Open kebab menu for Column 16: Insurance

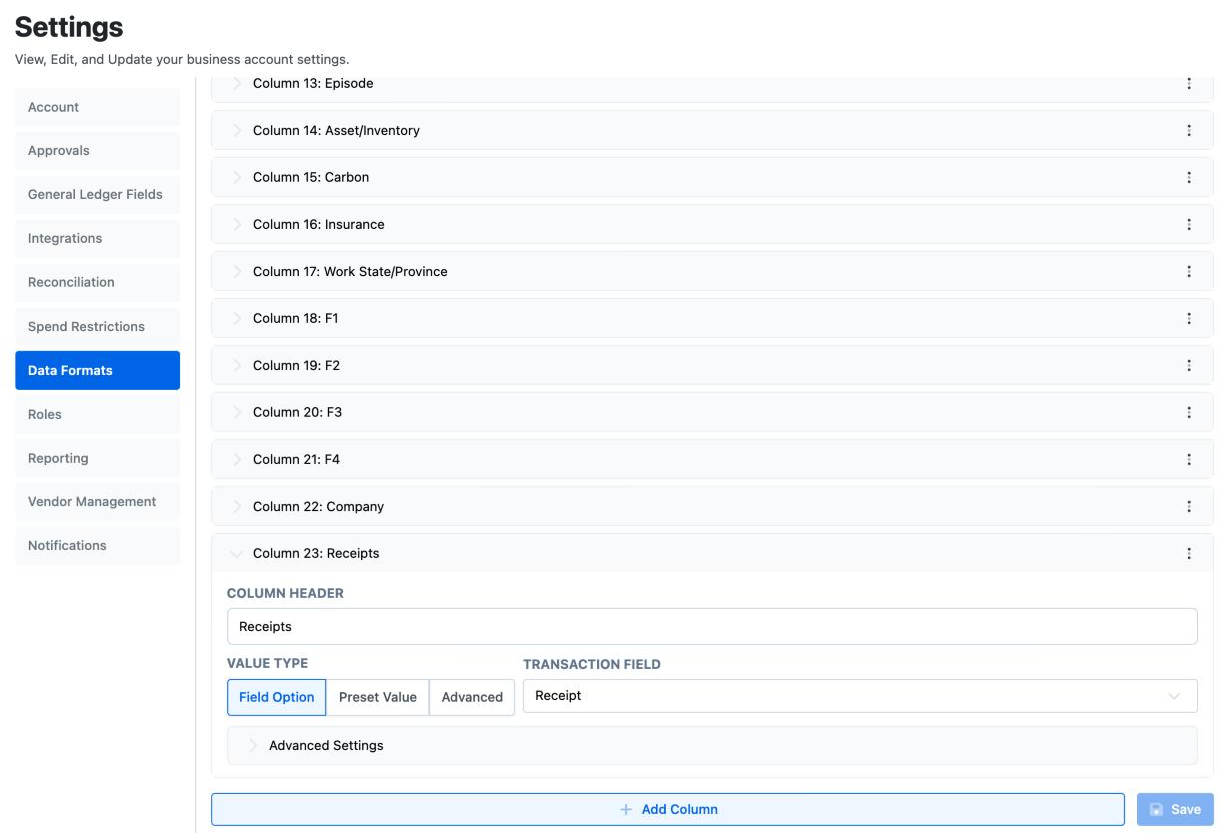(x=1189, y=225)
